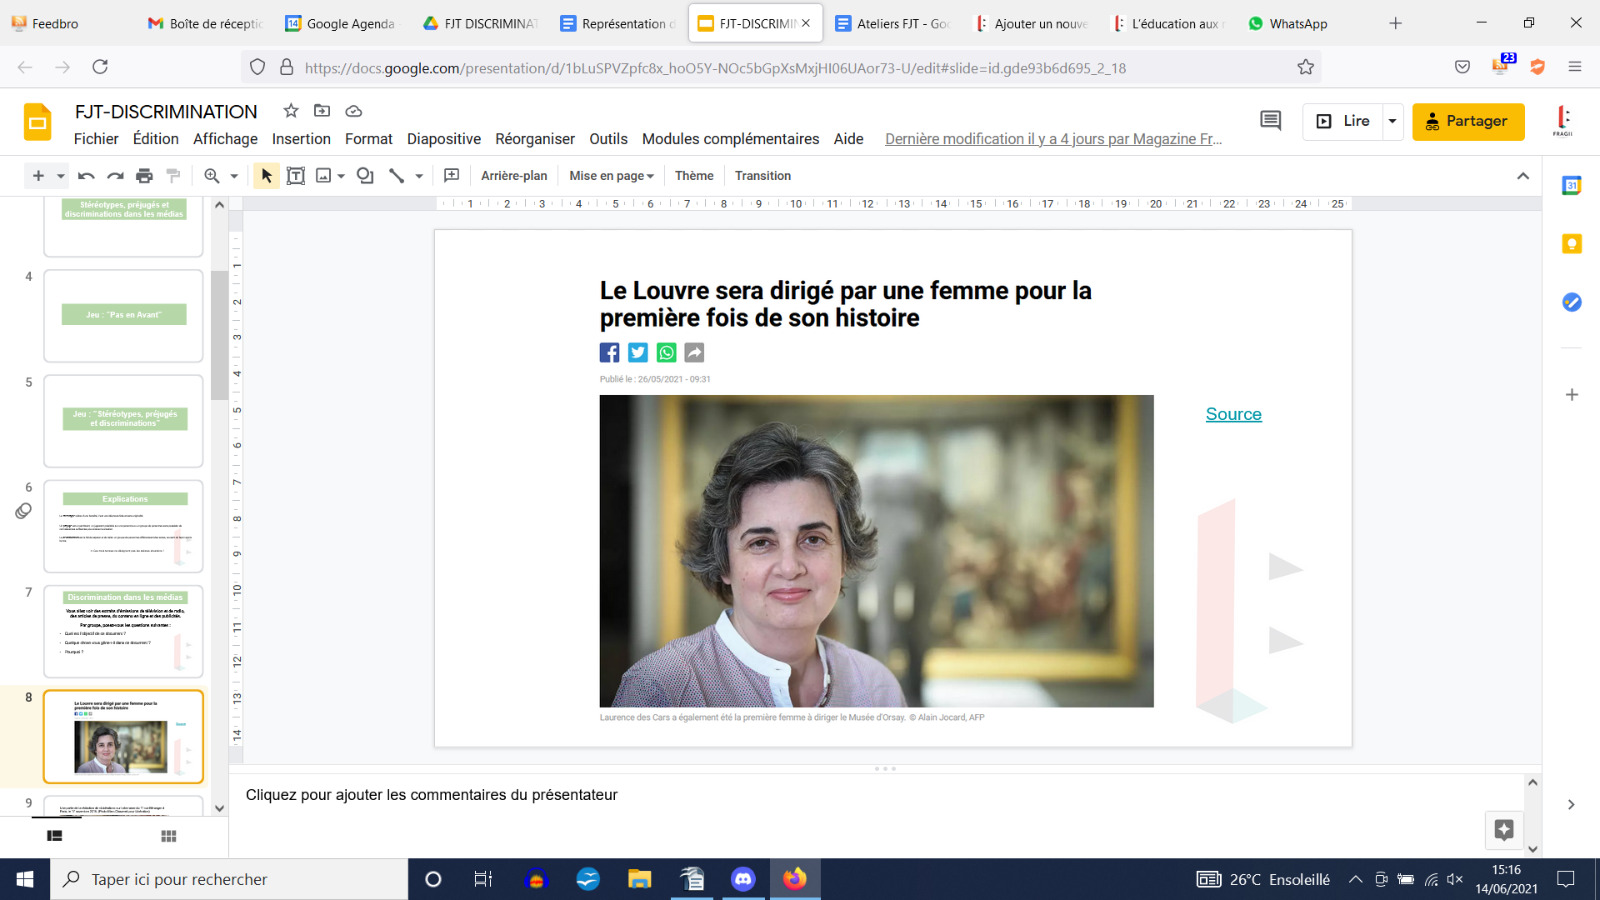Open the Édition menu
Image resolution: width=1600 pixels, height=900 pixels.
(156, 139)
